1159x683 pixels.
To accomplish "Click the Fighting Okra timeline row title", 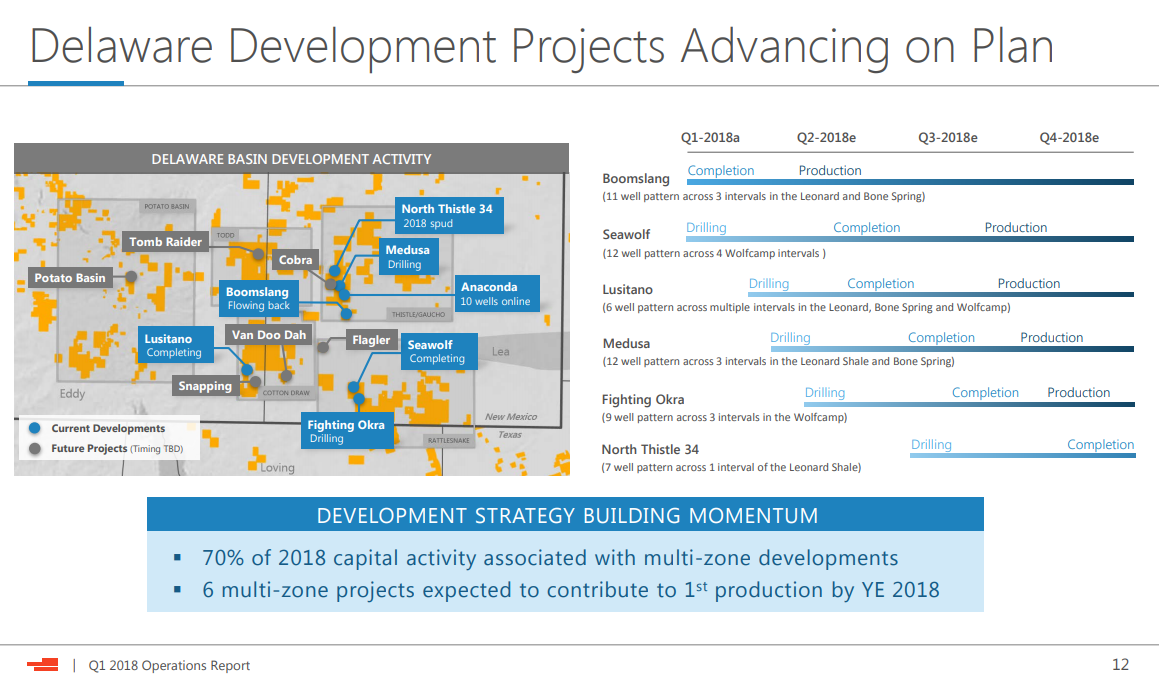I will pos(642,399).
